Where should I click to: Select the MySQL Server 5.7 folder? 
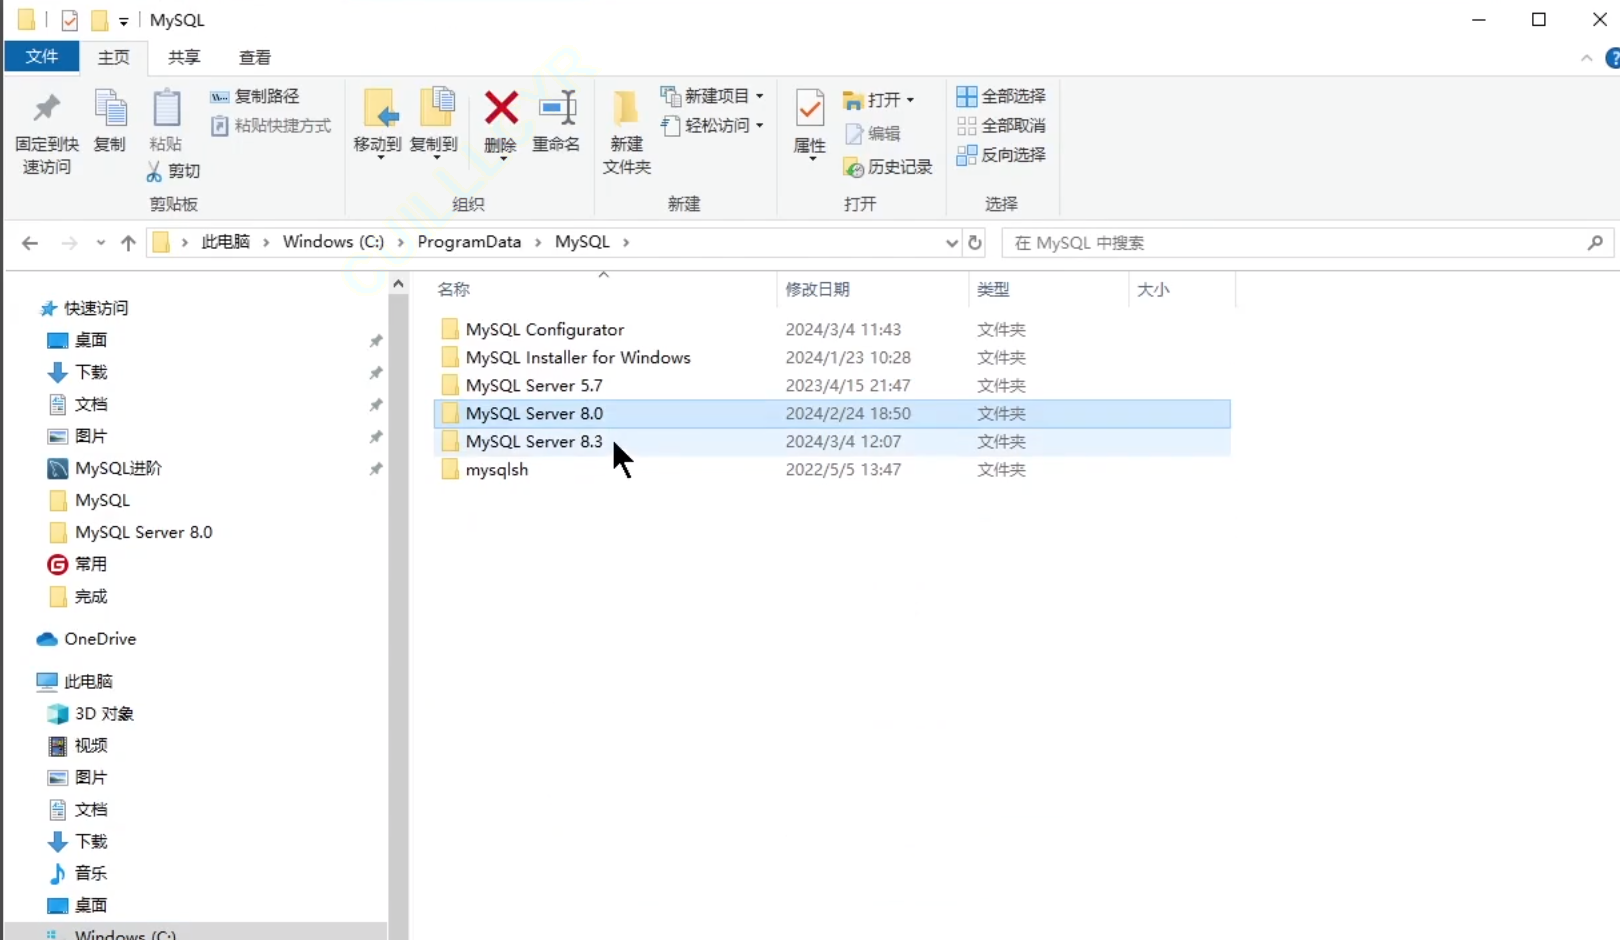[832, 385]
